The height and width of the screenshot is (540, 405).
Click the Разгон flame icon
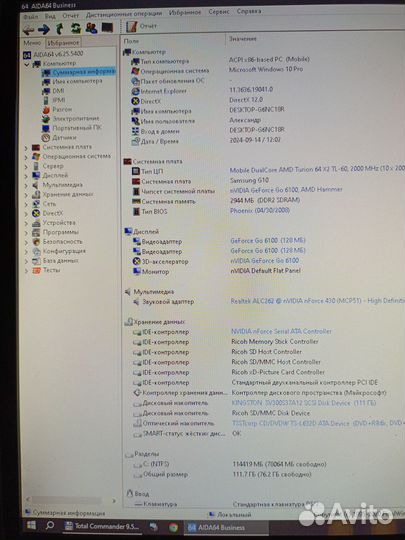coord(46,110)
